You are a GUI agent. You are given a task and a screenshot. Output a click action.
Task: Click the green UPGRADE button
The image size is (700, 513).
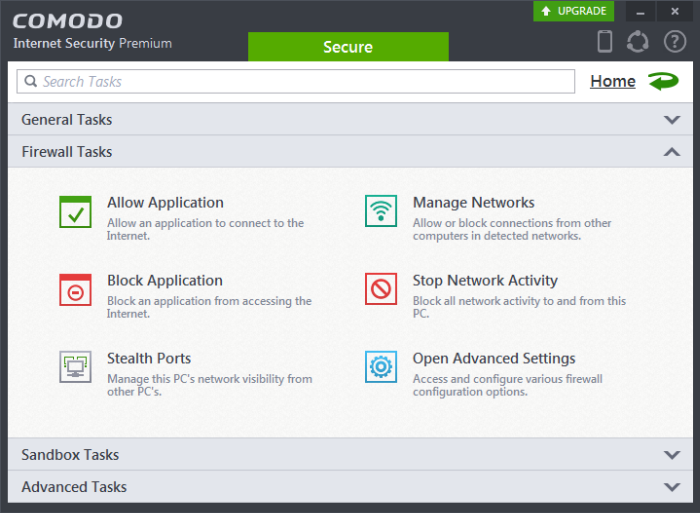tap(574, 11)
